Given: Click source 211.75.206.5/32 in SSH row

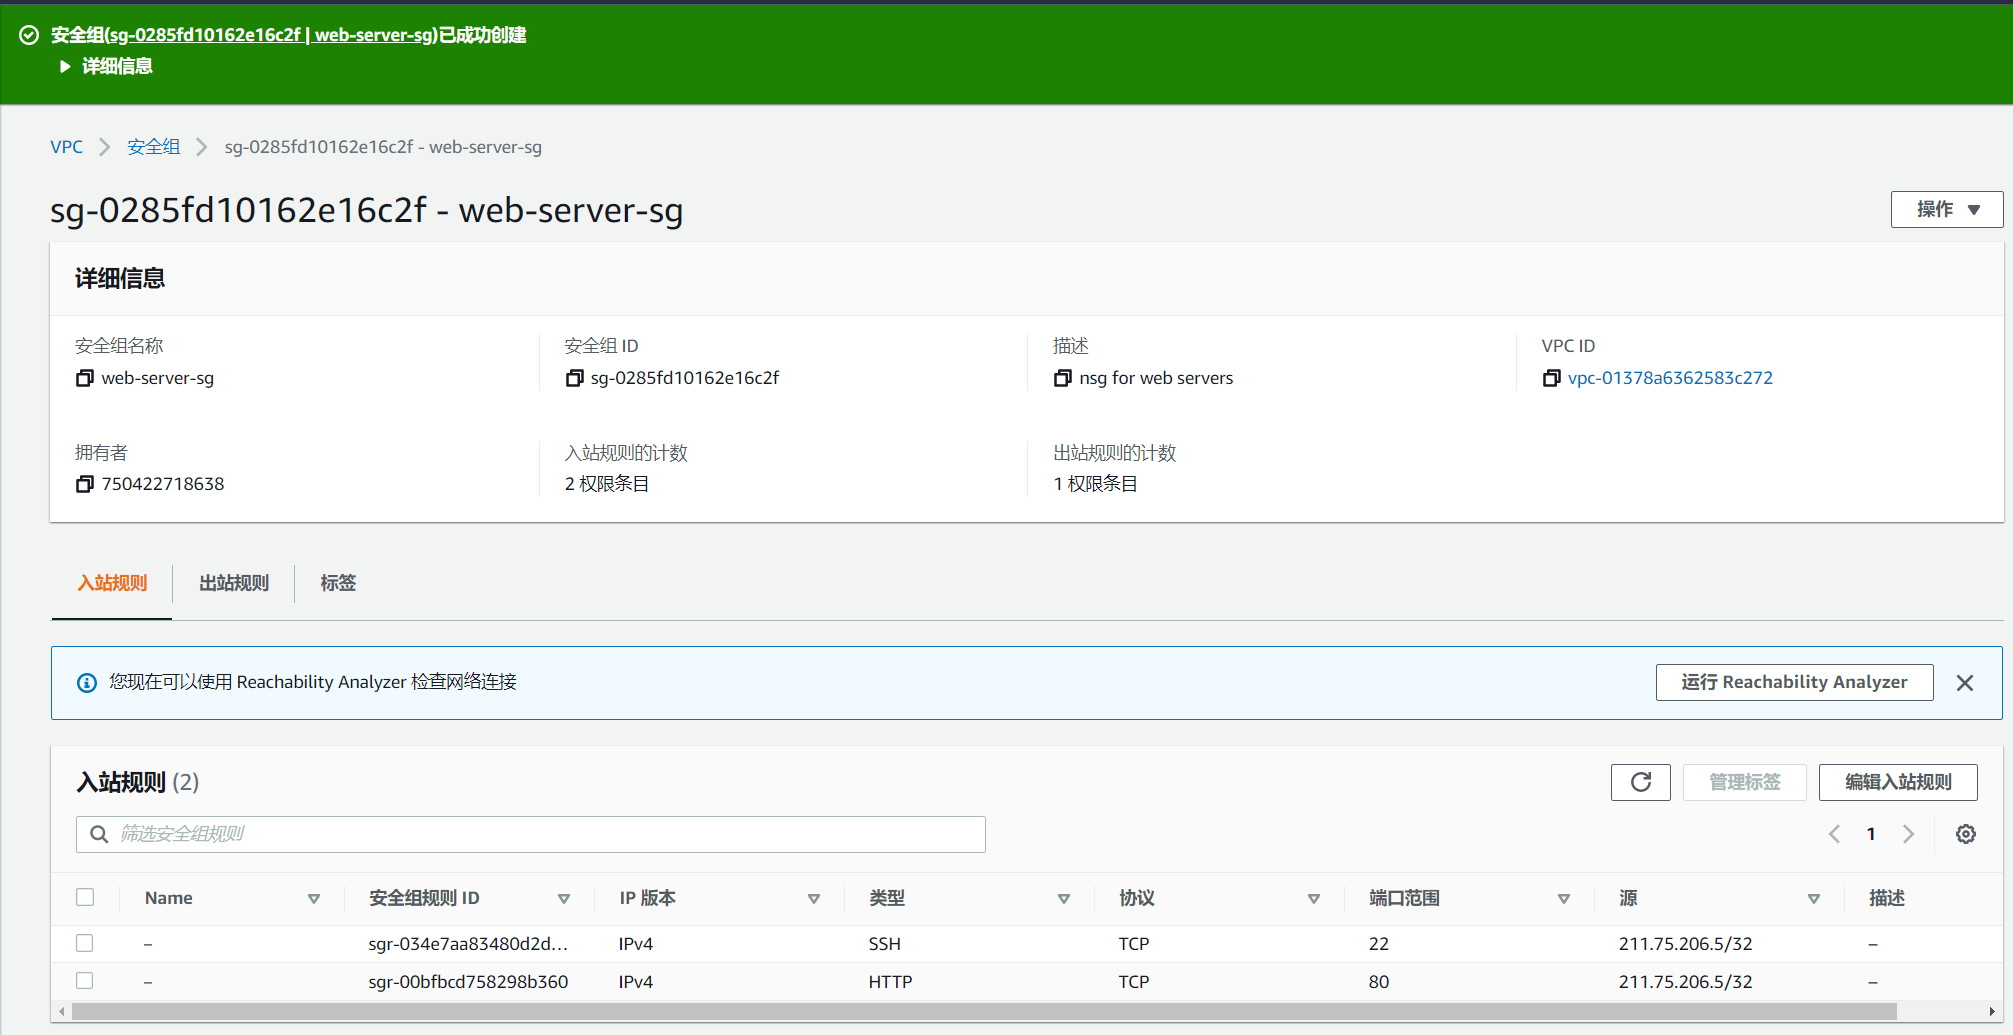Looking at the screenshot, I should pos(1685,944).
